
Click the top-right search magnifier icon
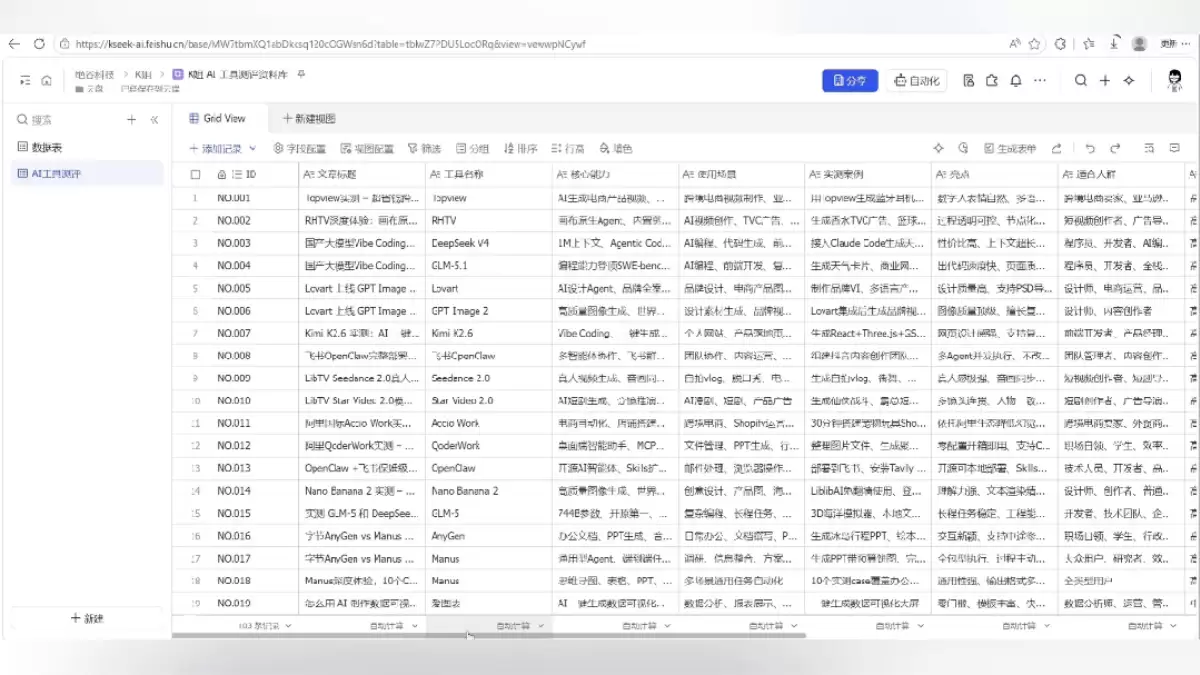tap(1081, 81)
